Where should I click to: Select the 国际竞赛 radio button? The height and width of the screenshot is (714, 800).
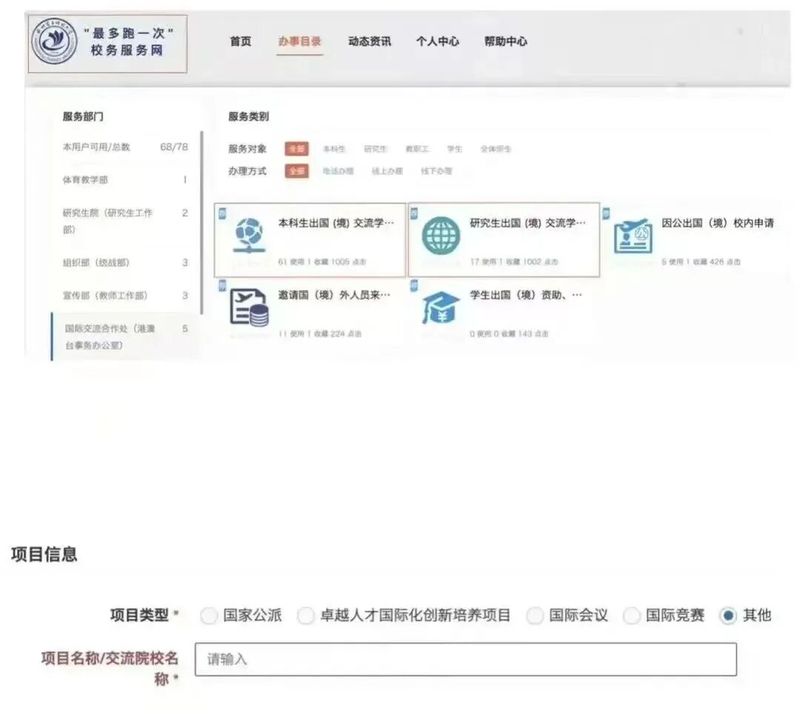(632, 616)
